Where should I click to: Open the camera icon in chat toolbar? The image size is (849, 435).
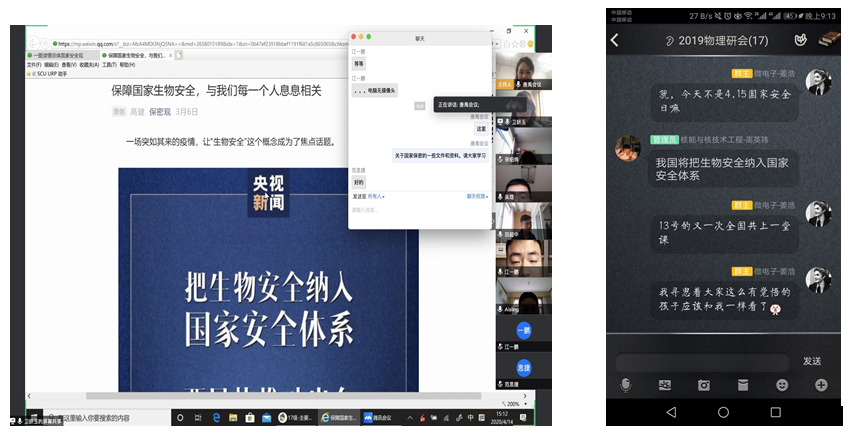[x=704, y=385]
